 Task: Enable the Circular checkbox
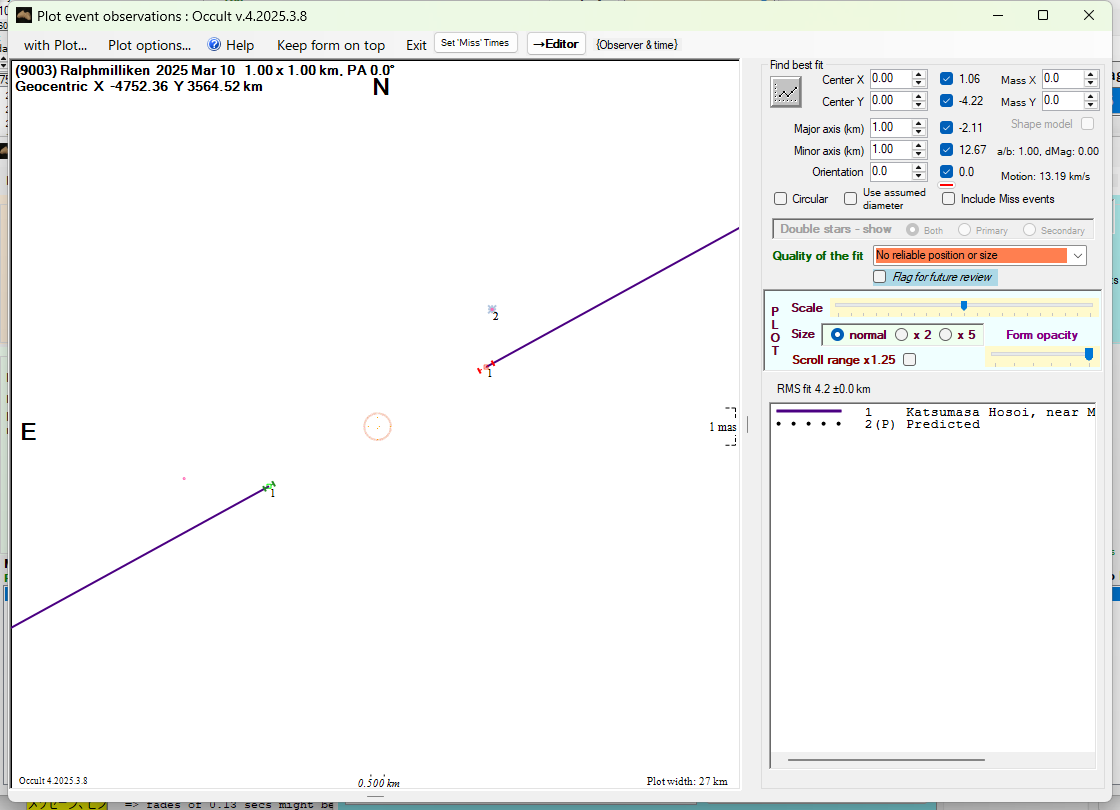[x=781, y=199]
